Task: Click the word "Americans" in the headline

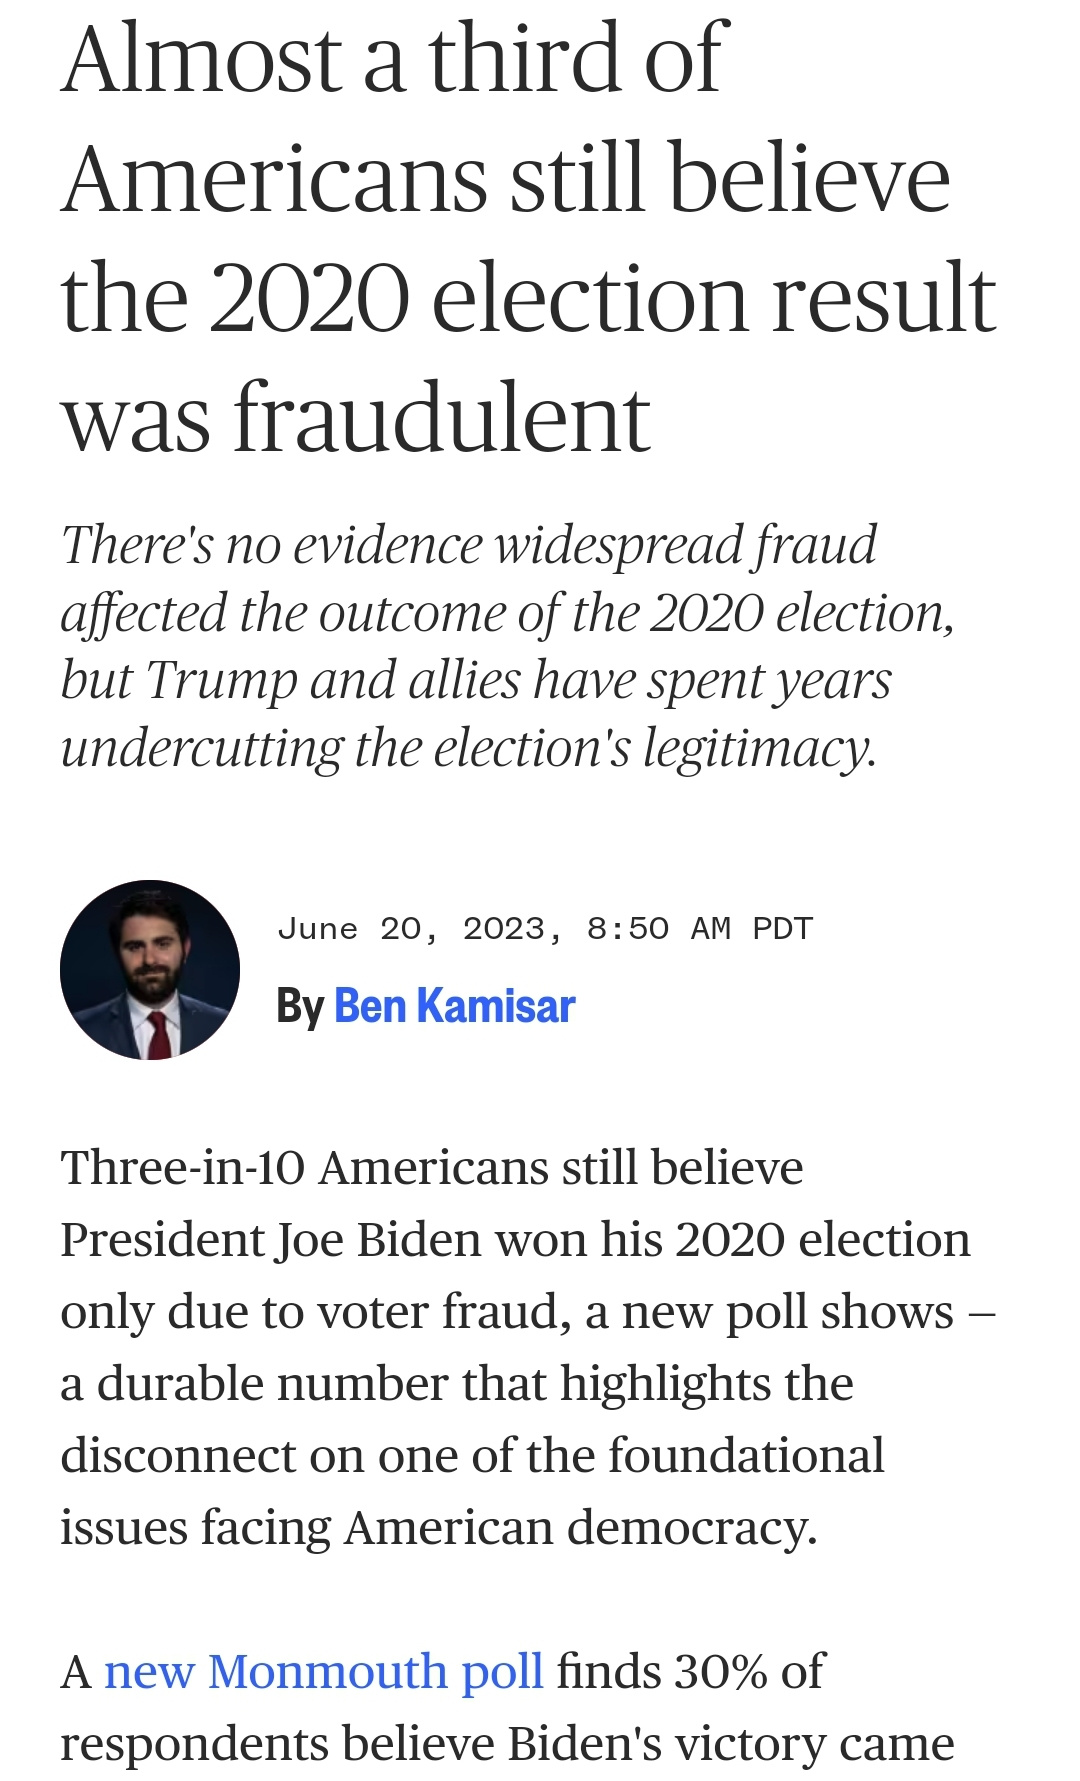Action: coord(274,178)
